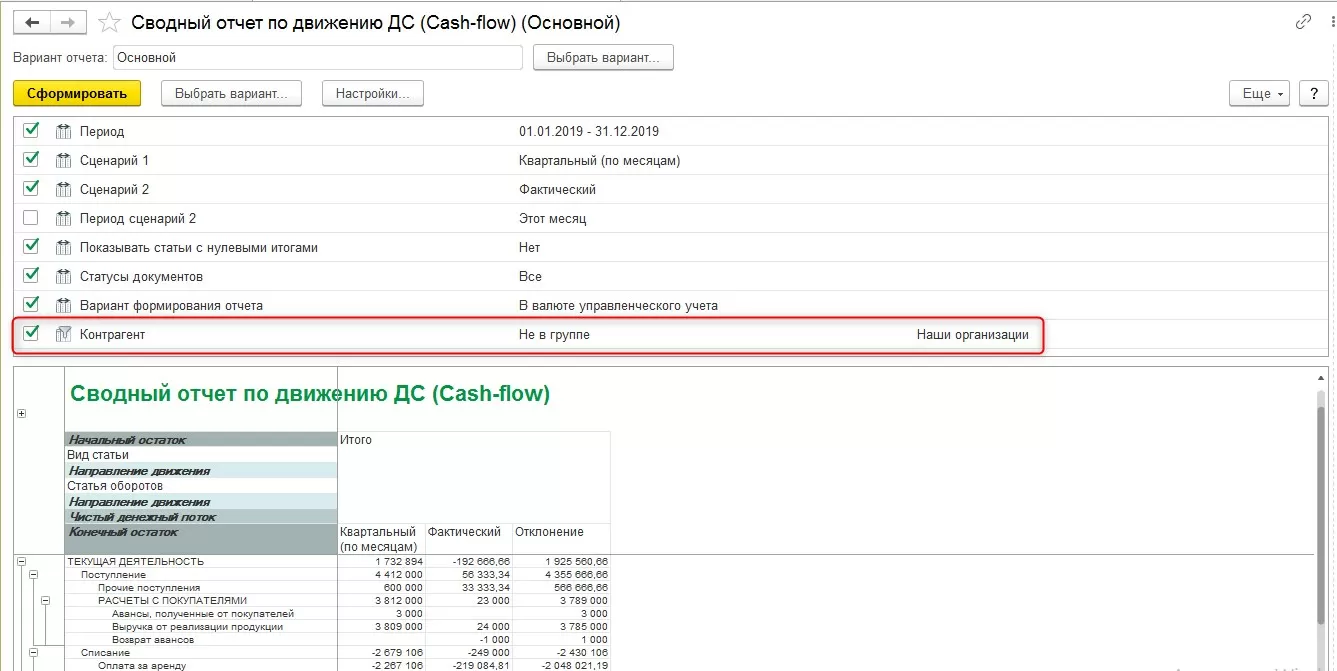Select value Квартальный (по месяцам) for Сценарий 1
This screenshot has height=671, width=1337.
click(x=599, y=160)
